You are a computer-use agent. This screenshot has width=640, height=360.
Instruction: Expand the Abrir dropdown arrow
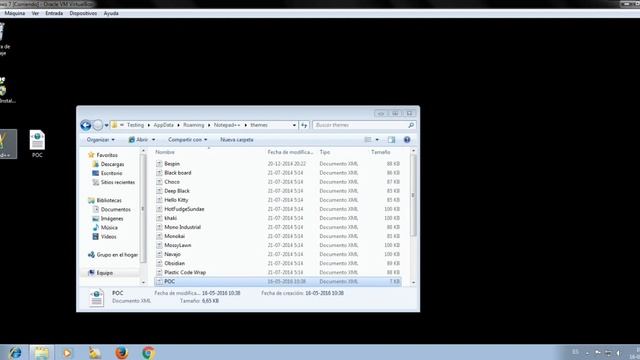153,140
